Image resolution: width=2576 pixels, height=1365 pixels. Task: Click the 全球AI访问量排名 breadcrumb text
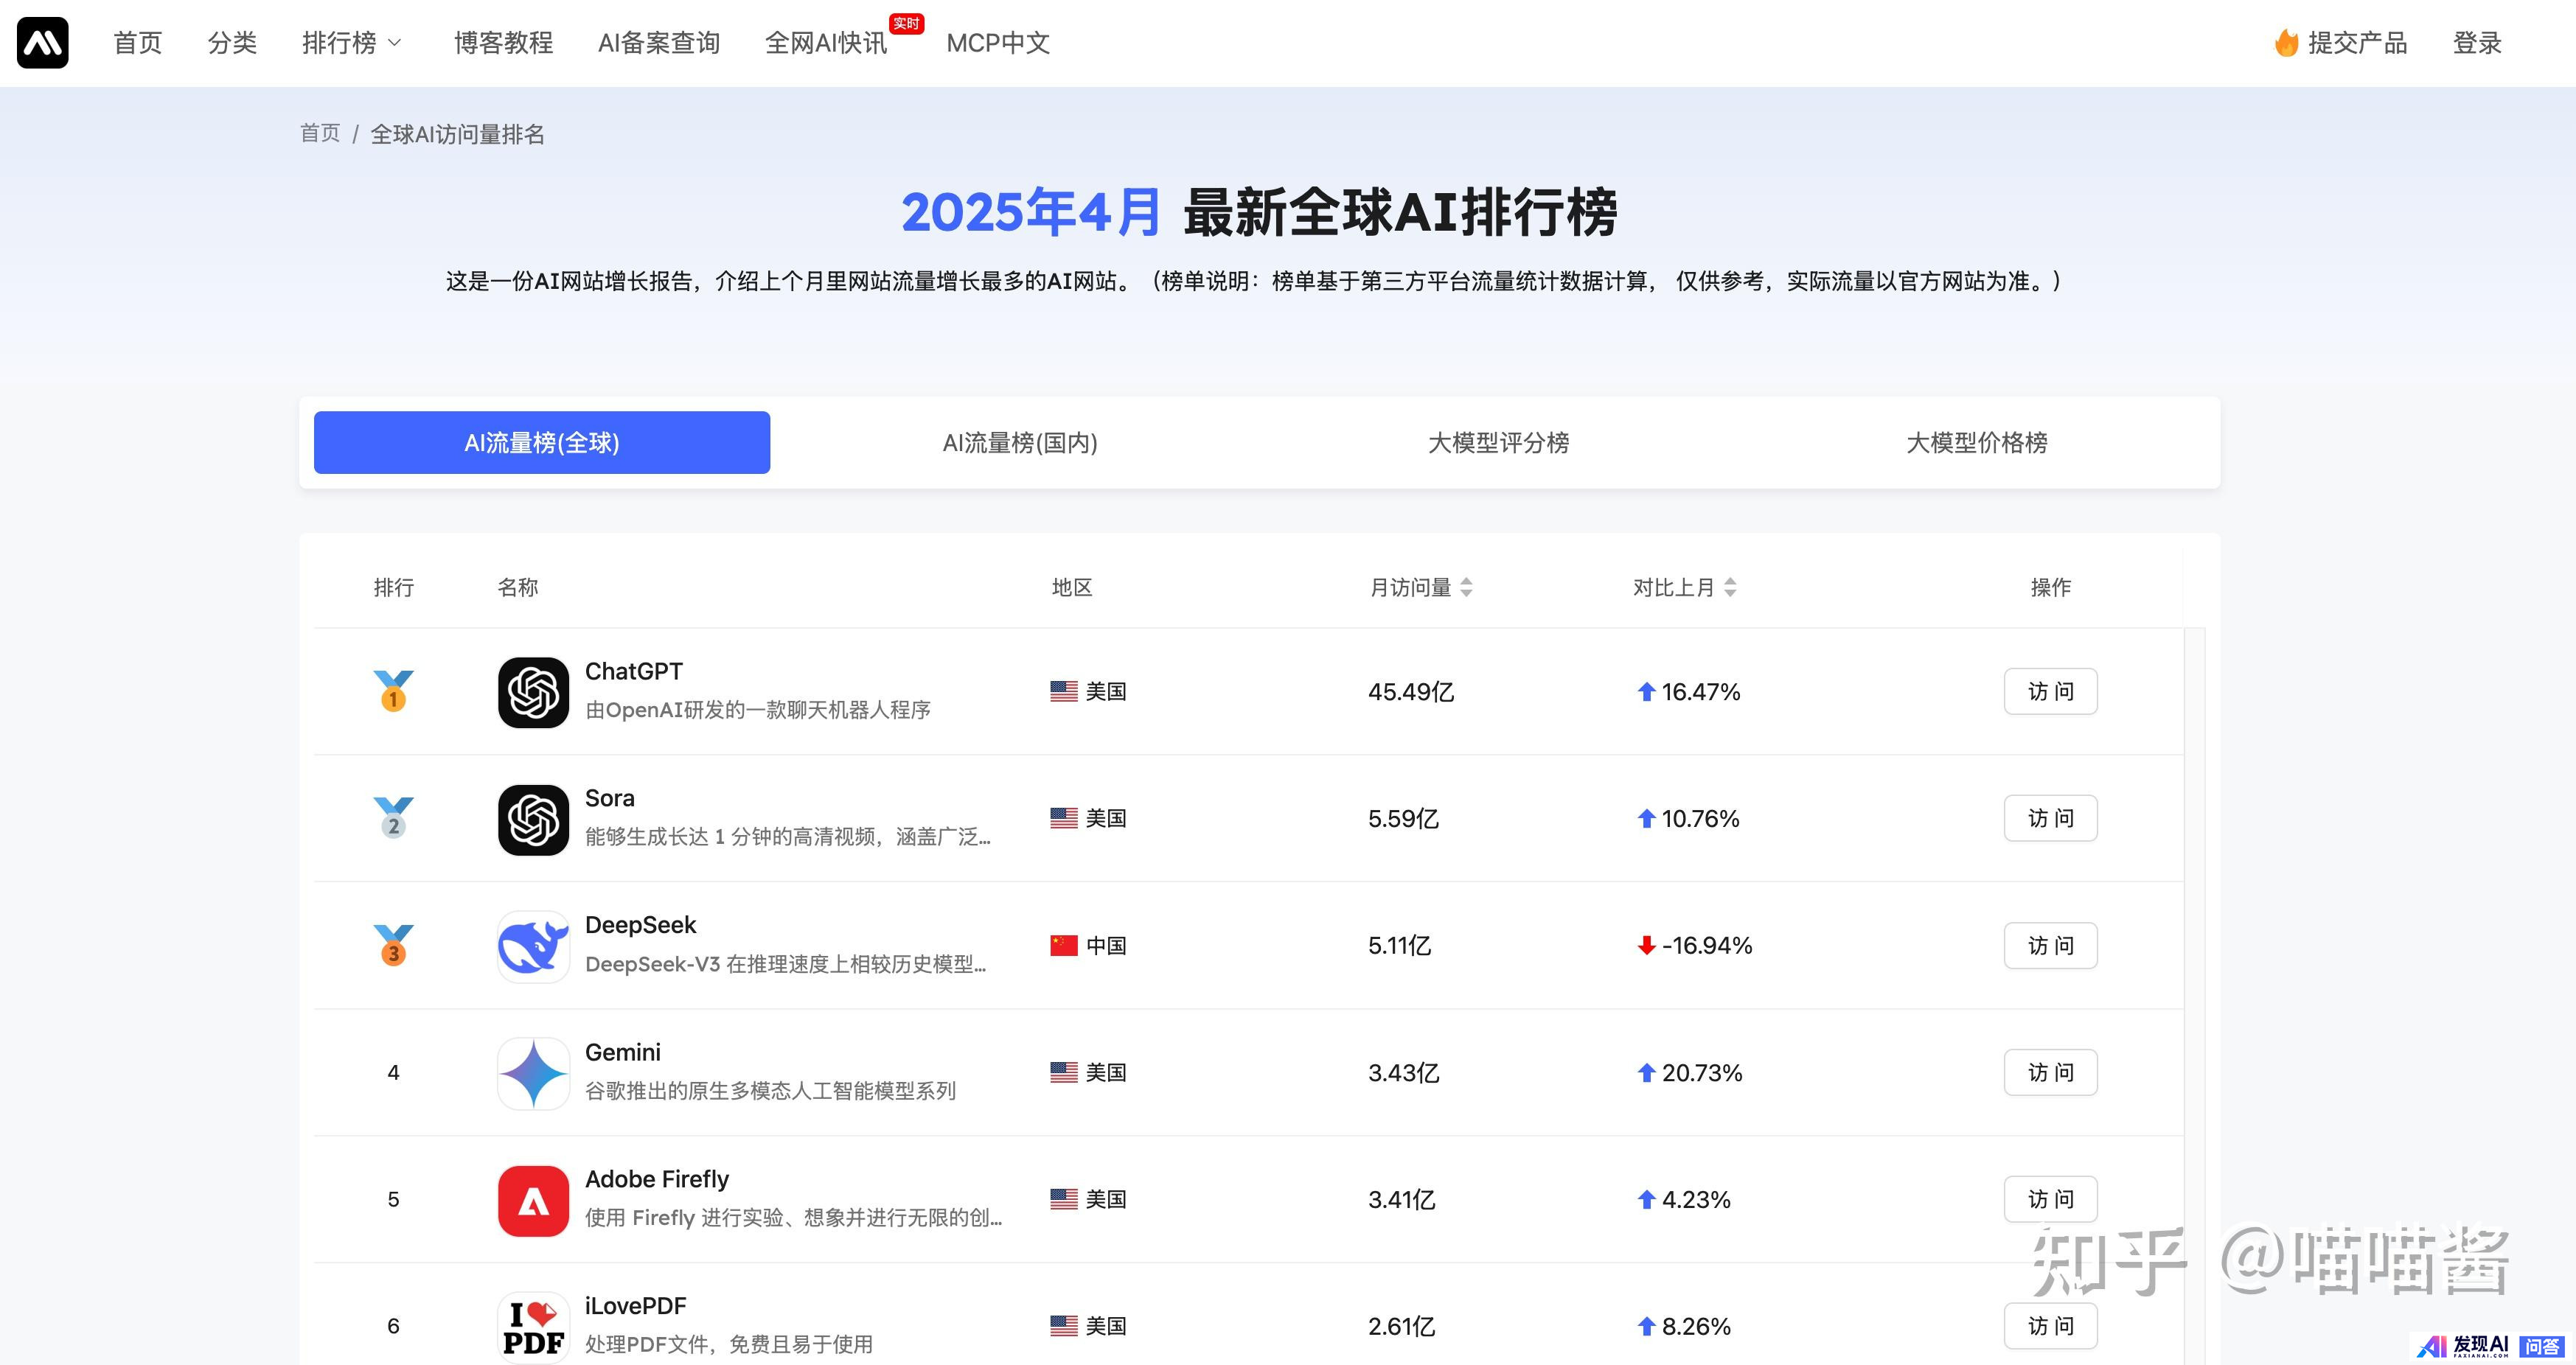click(x=458, y=134)
